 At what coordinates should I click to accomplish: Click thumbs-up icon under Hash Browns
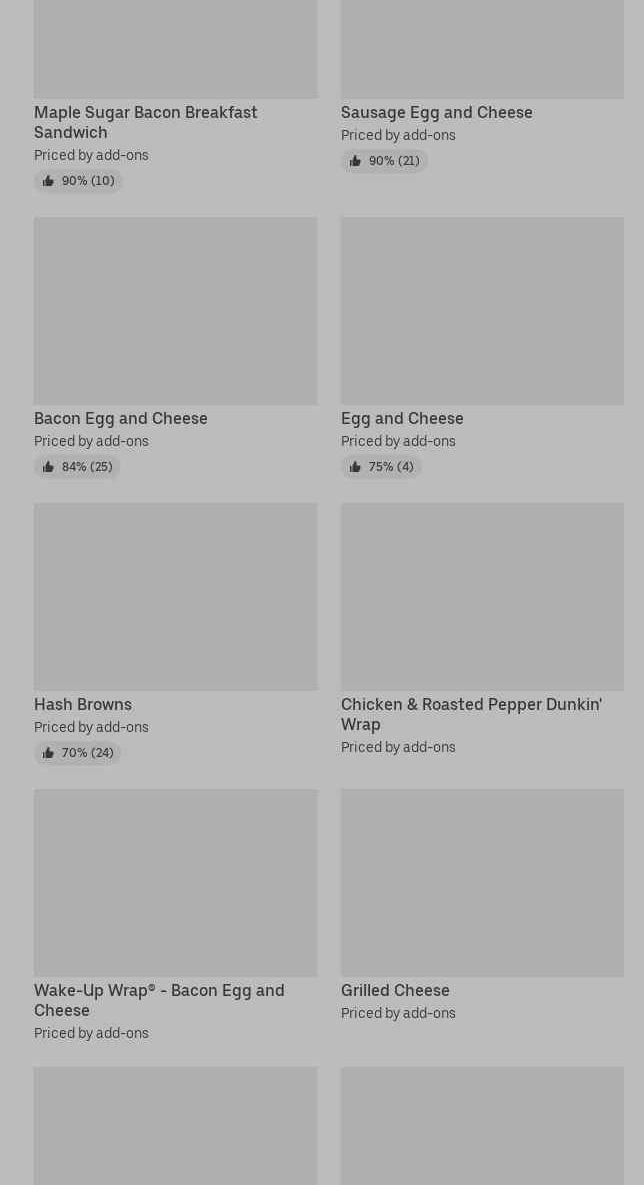48,753
